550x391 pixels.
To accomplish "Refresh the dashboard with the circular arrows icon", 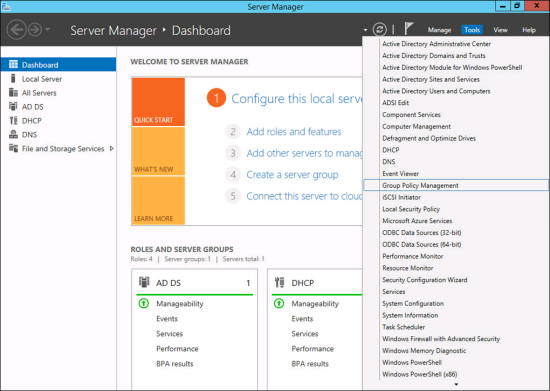I will point(380,29).
